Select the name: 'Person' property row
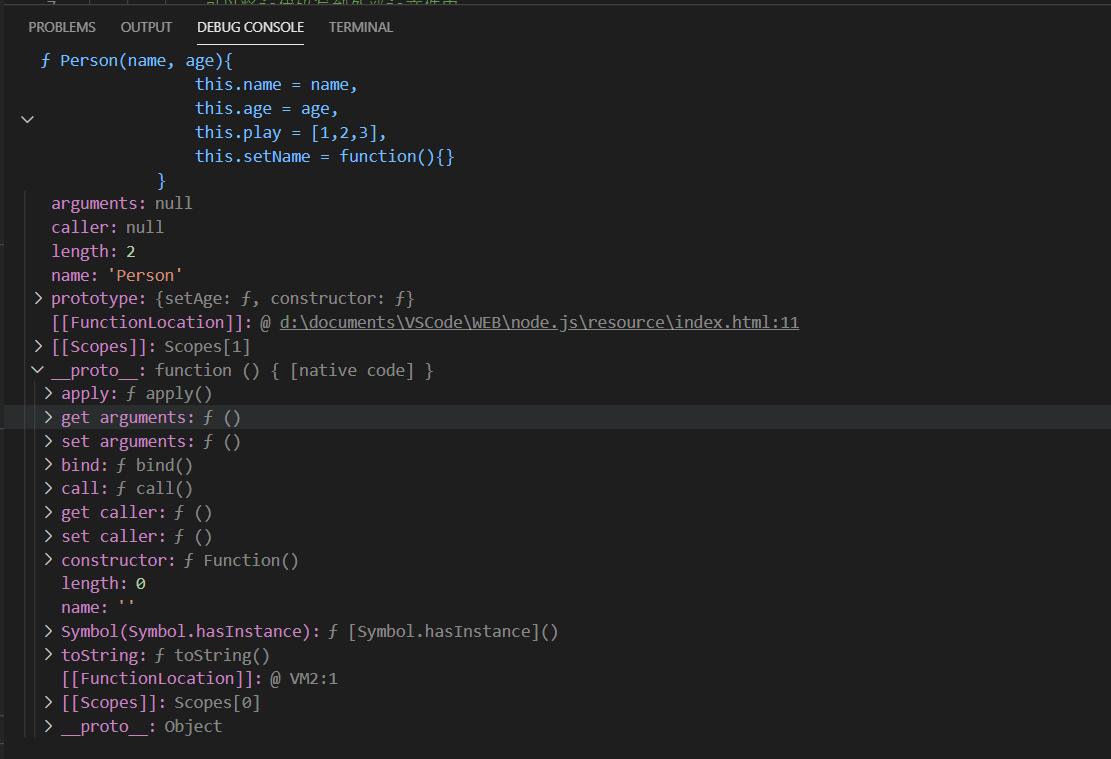Screen dimensions: 1111x759 coord(116,275)
